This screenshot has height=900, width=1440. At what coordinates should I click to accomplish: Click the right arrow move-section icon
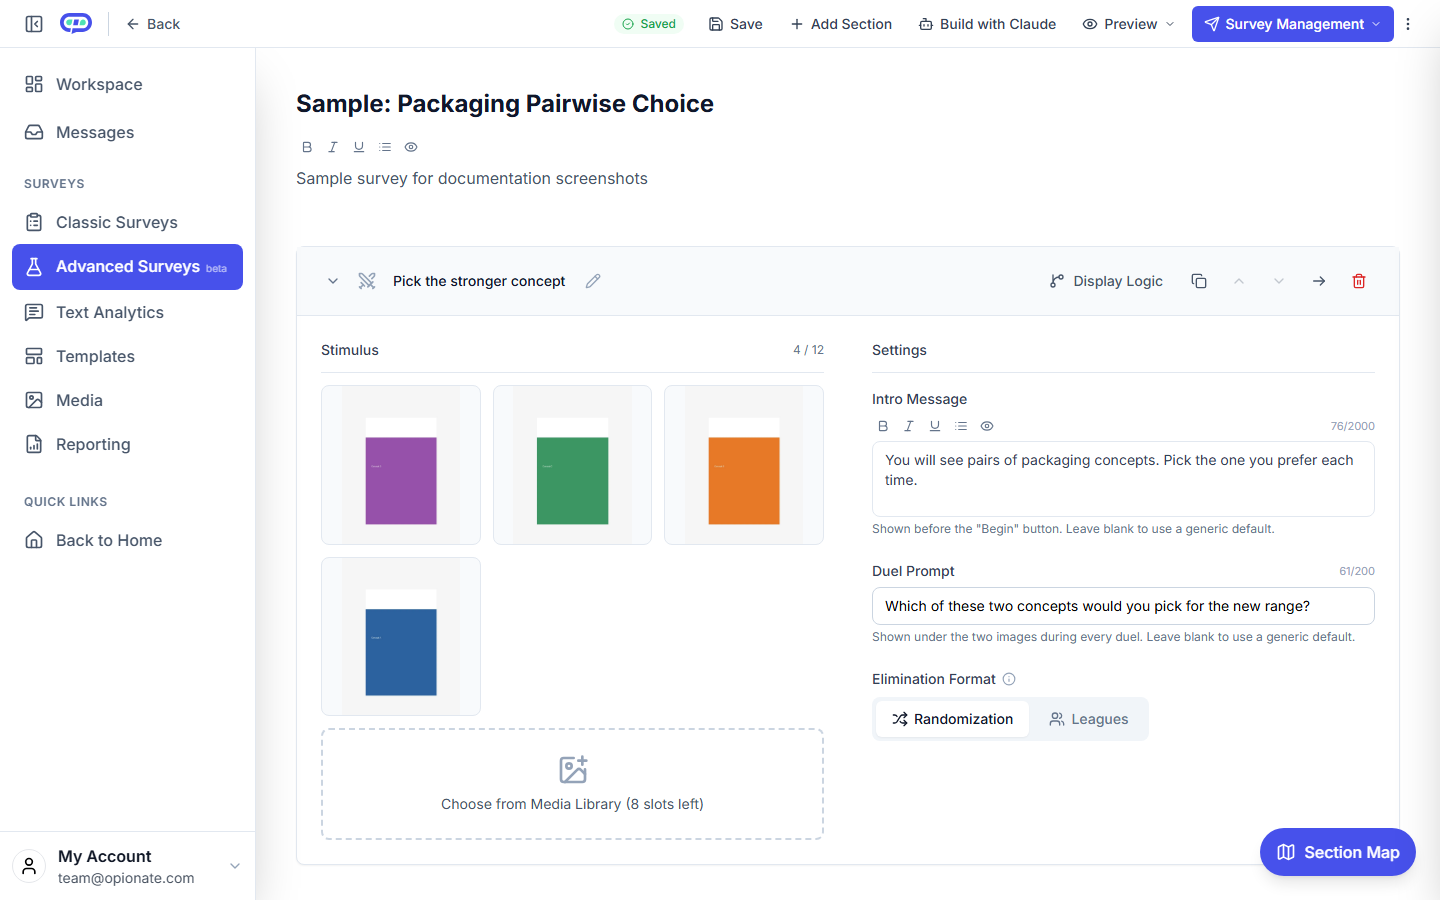1319,281
